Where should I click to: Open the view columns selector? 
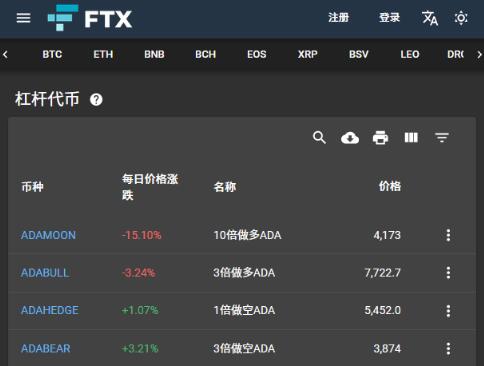pos(411,137)
